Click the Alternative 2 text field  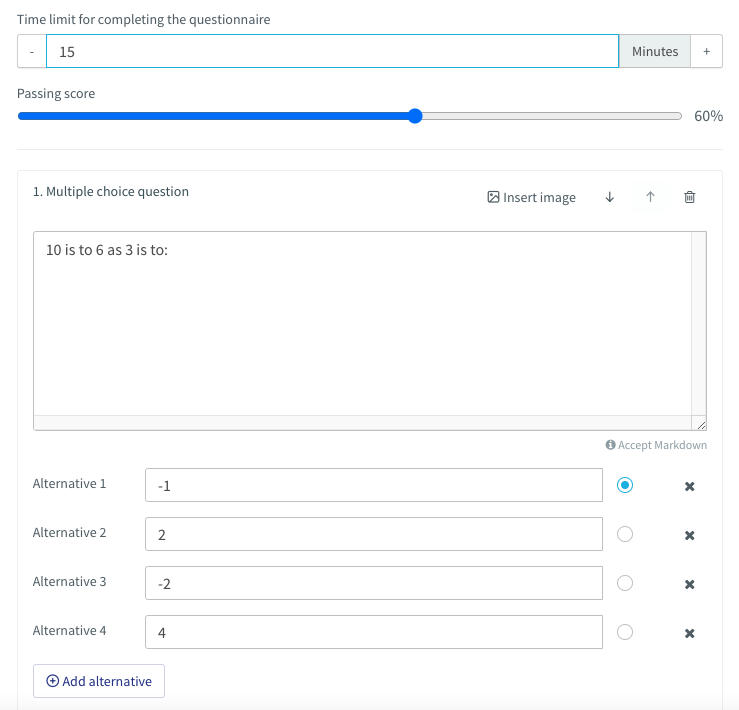374,534
